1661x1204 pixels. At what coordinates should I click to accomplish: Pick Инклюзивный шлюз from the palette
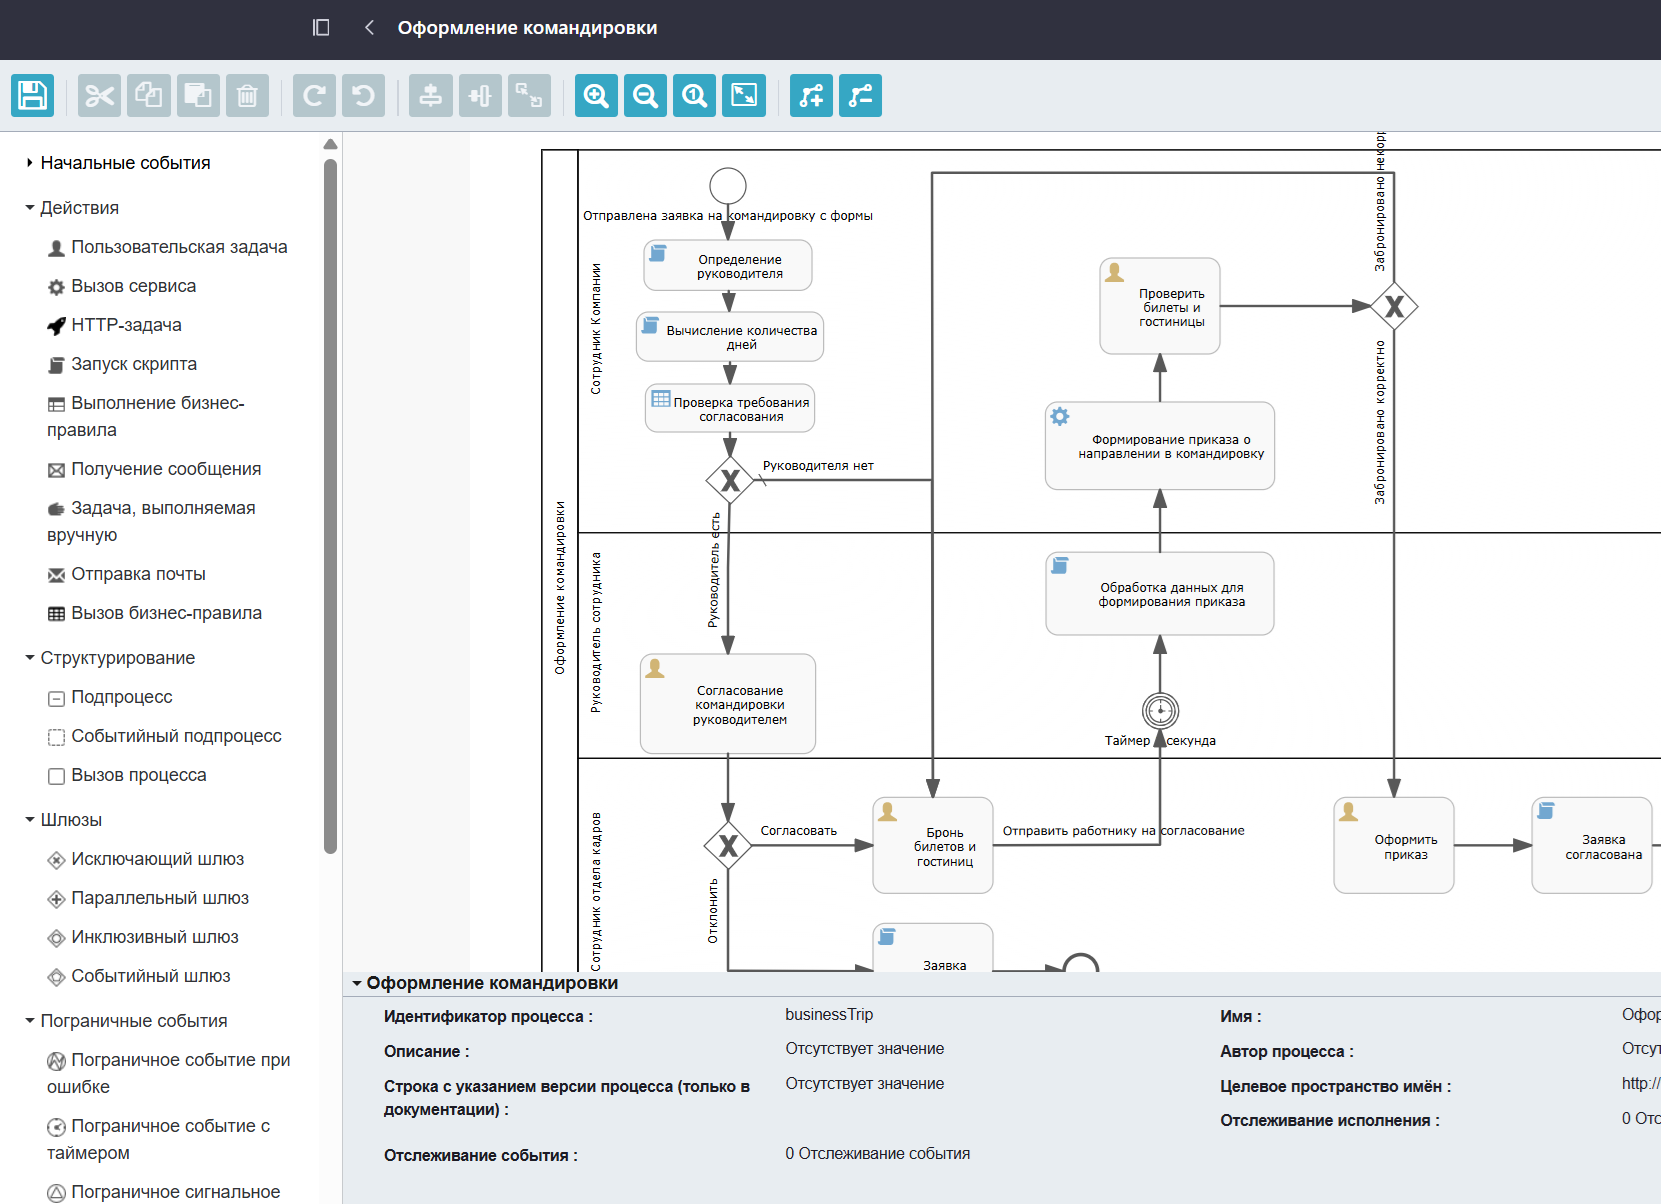pos(143,937)
